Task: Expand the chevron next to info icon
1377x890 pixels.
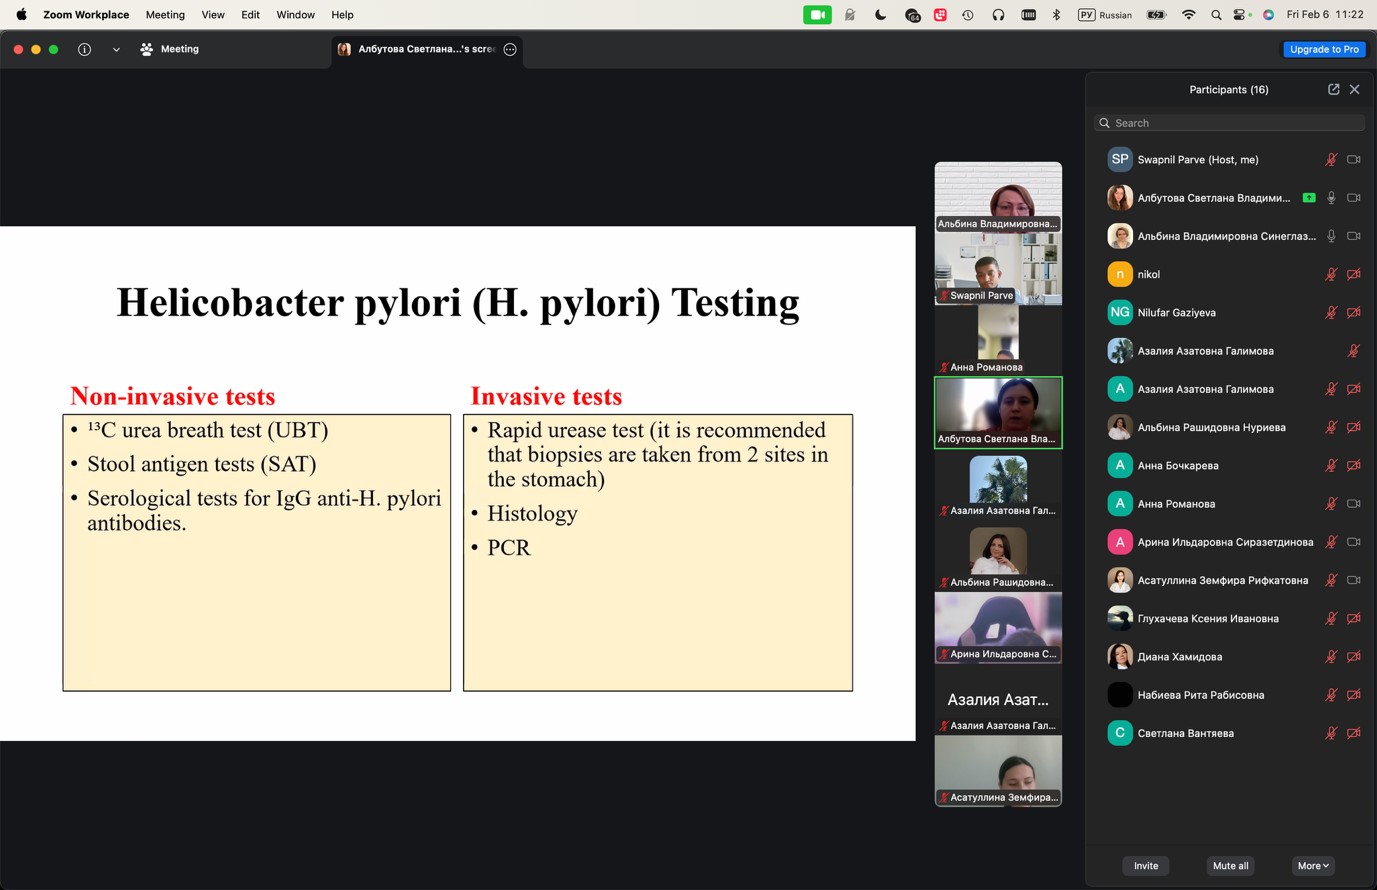Action: (x=116, y=49)
